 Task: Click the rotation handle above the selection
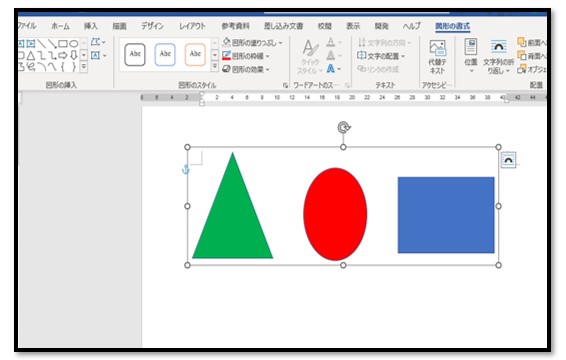click(x=344, y=127)
